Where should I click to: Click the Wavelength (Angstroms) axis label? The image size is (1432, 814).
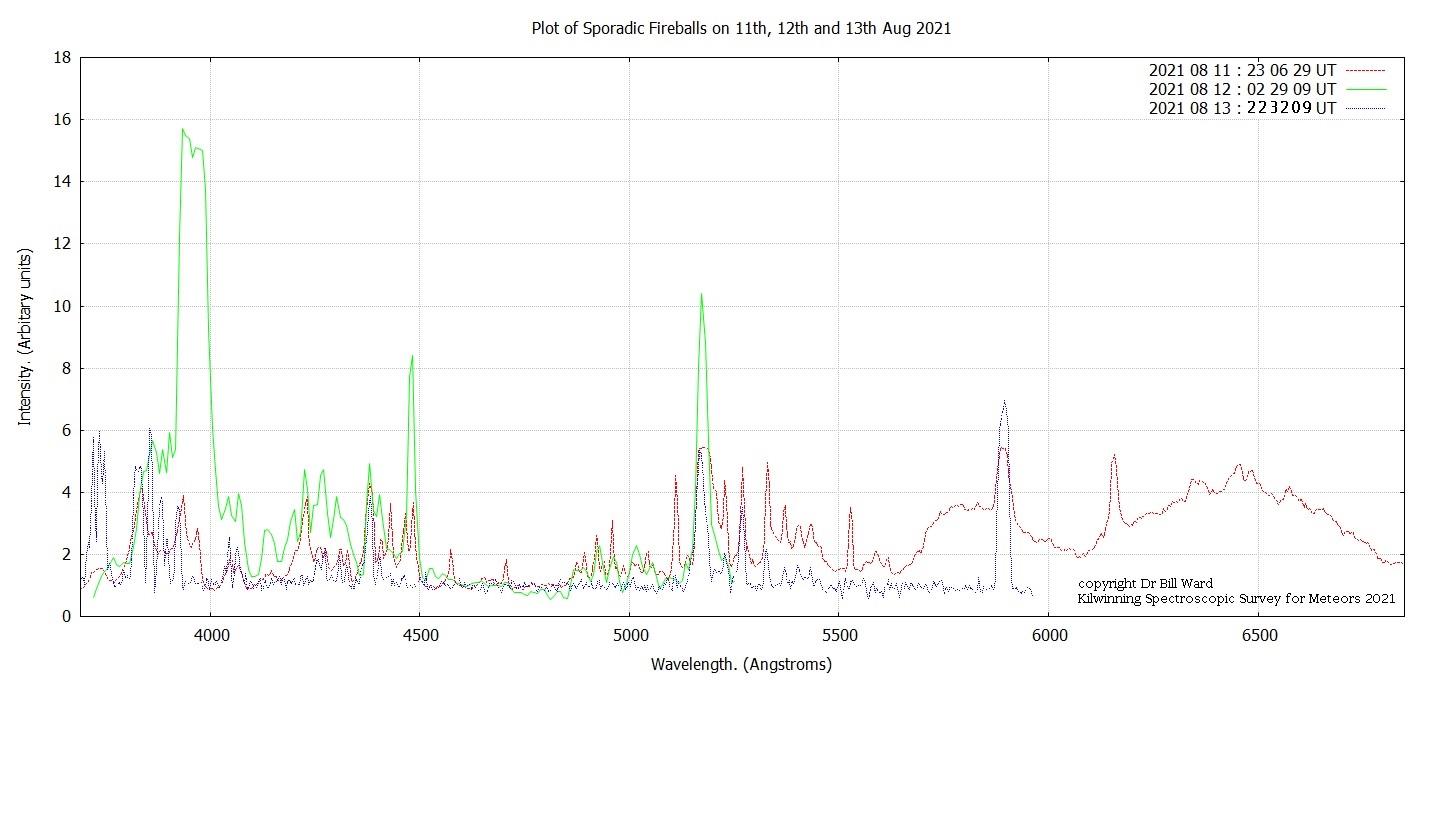click(x=741, y=664)
